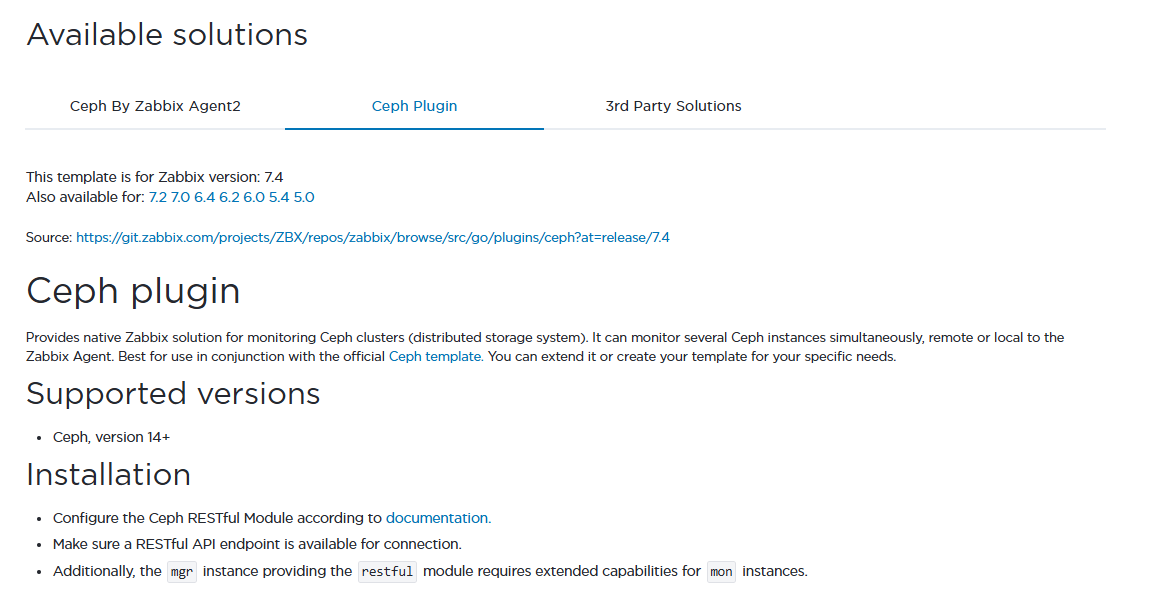The image size is (1149, 591).
Task: Click 'This template is for Zabbix version: 7.4'
Action: point(155,177)
